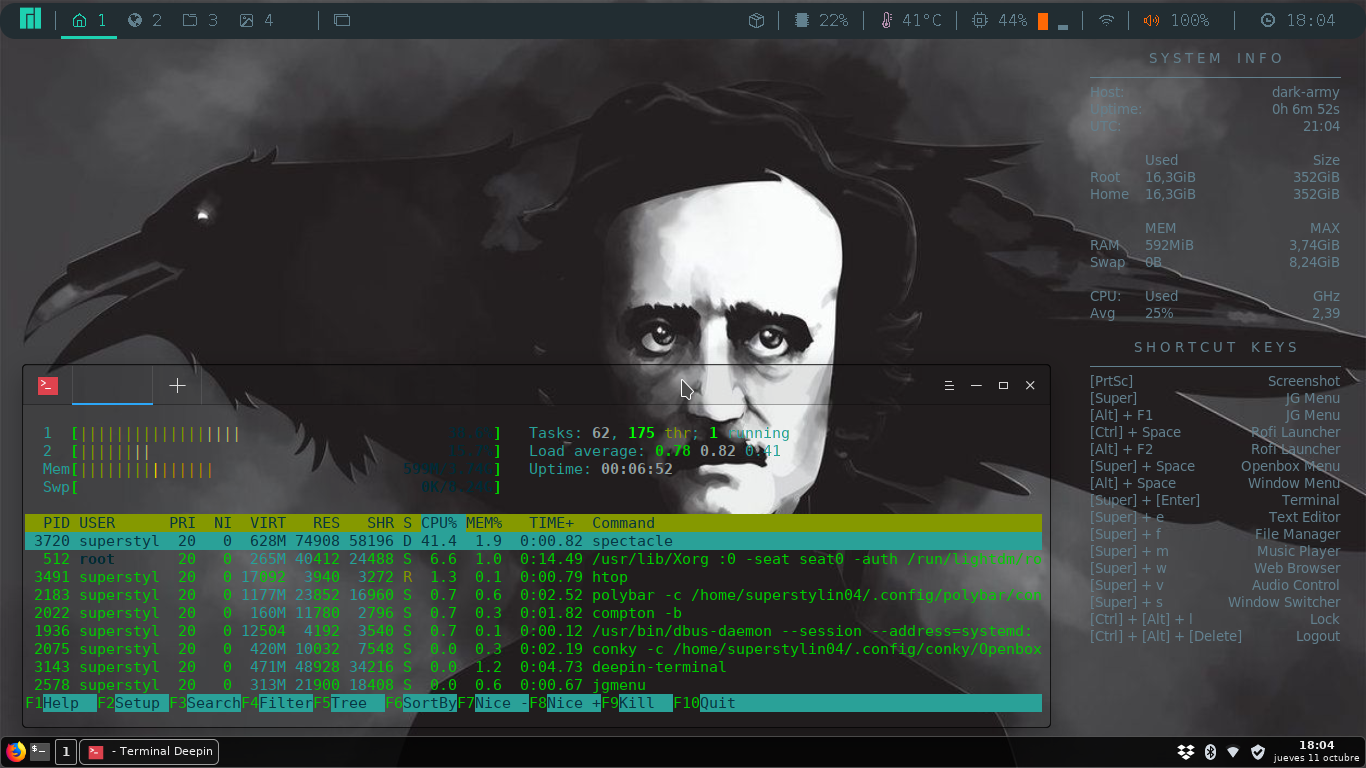This screenshot has width=1366, height=768.
Task: Open the Dropbox tray icon
Action: (1185, 752)
